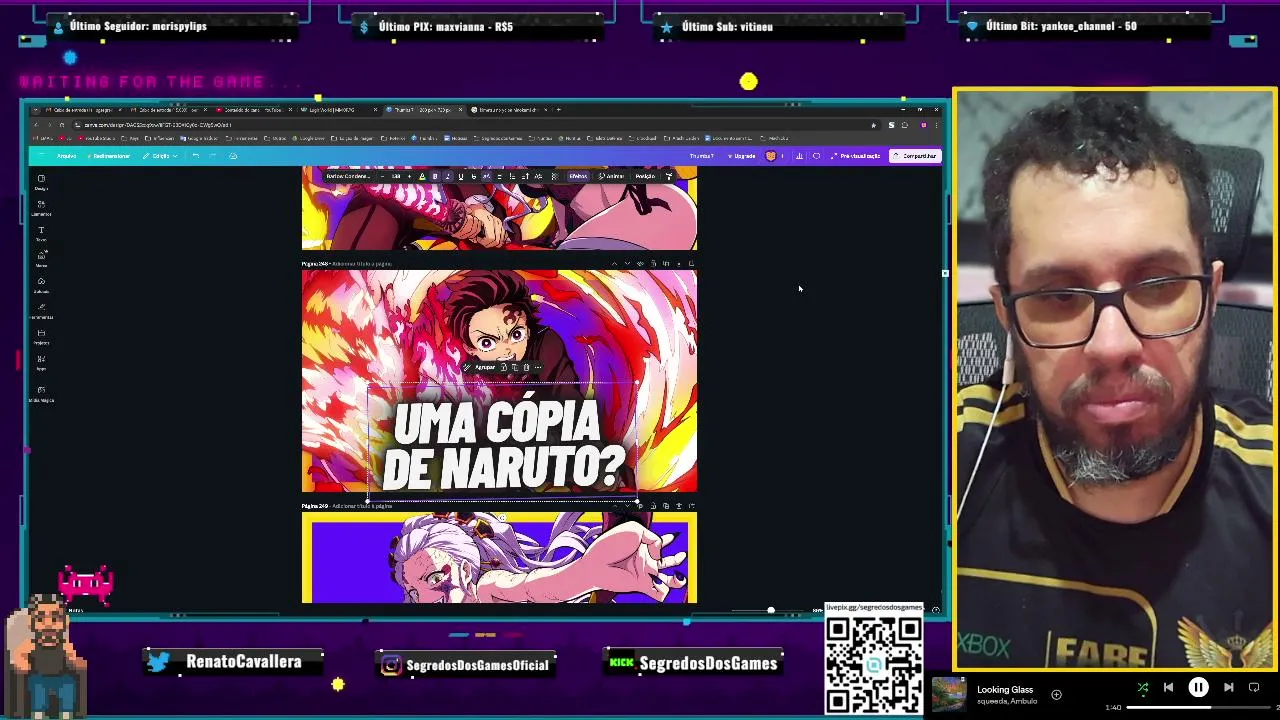Image resolution: width=1280 pixels, height=720 pixels.
Task: Open the Canva user avatar
Action: pos(771,156)
